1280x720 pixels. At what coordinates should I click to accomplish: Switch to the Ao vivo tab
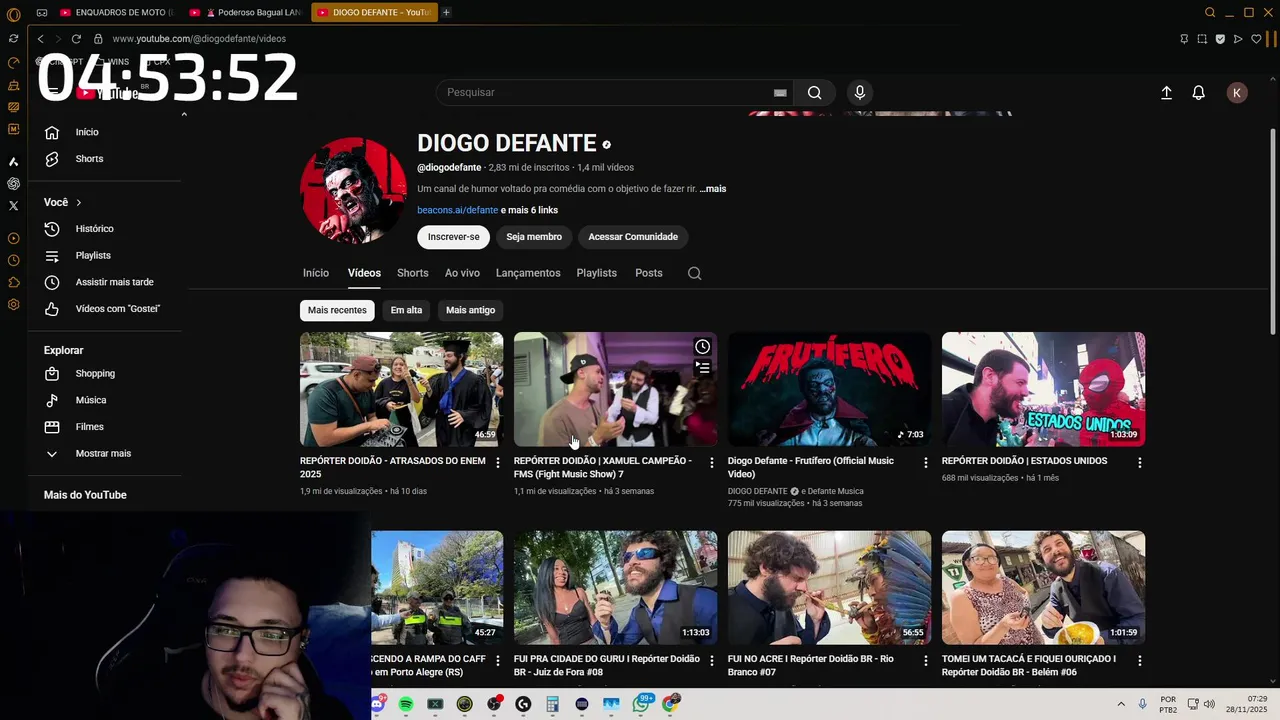click(x=462, y=273)
